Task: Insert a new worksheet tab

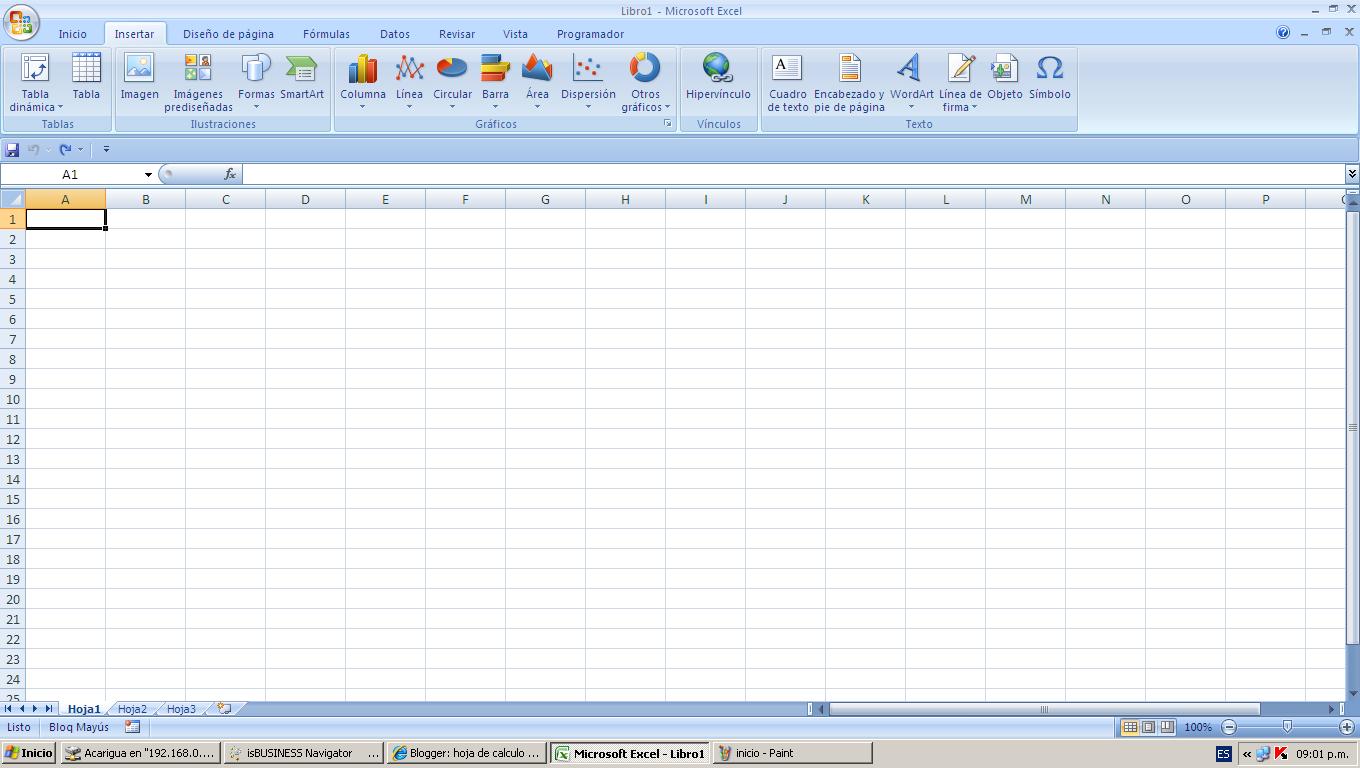Action: (224, 709)
